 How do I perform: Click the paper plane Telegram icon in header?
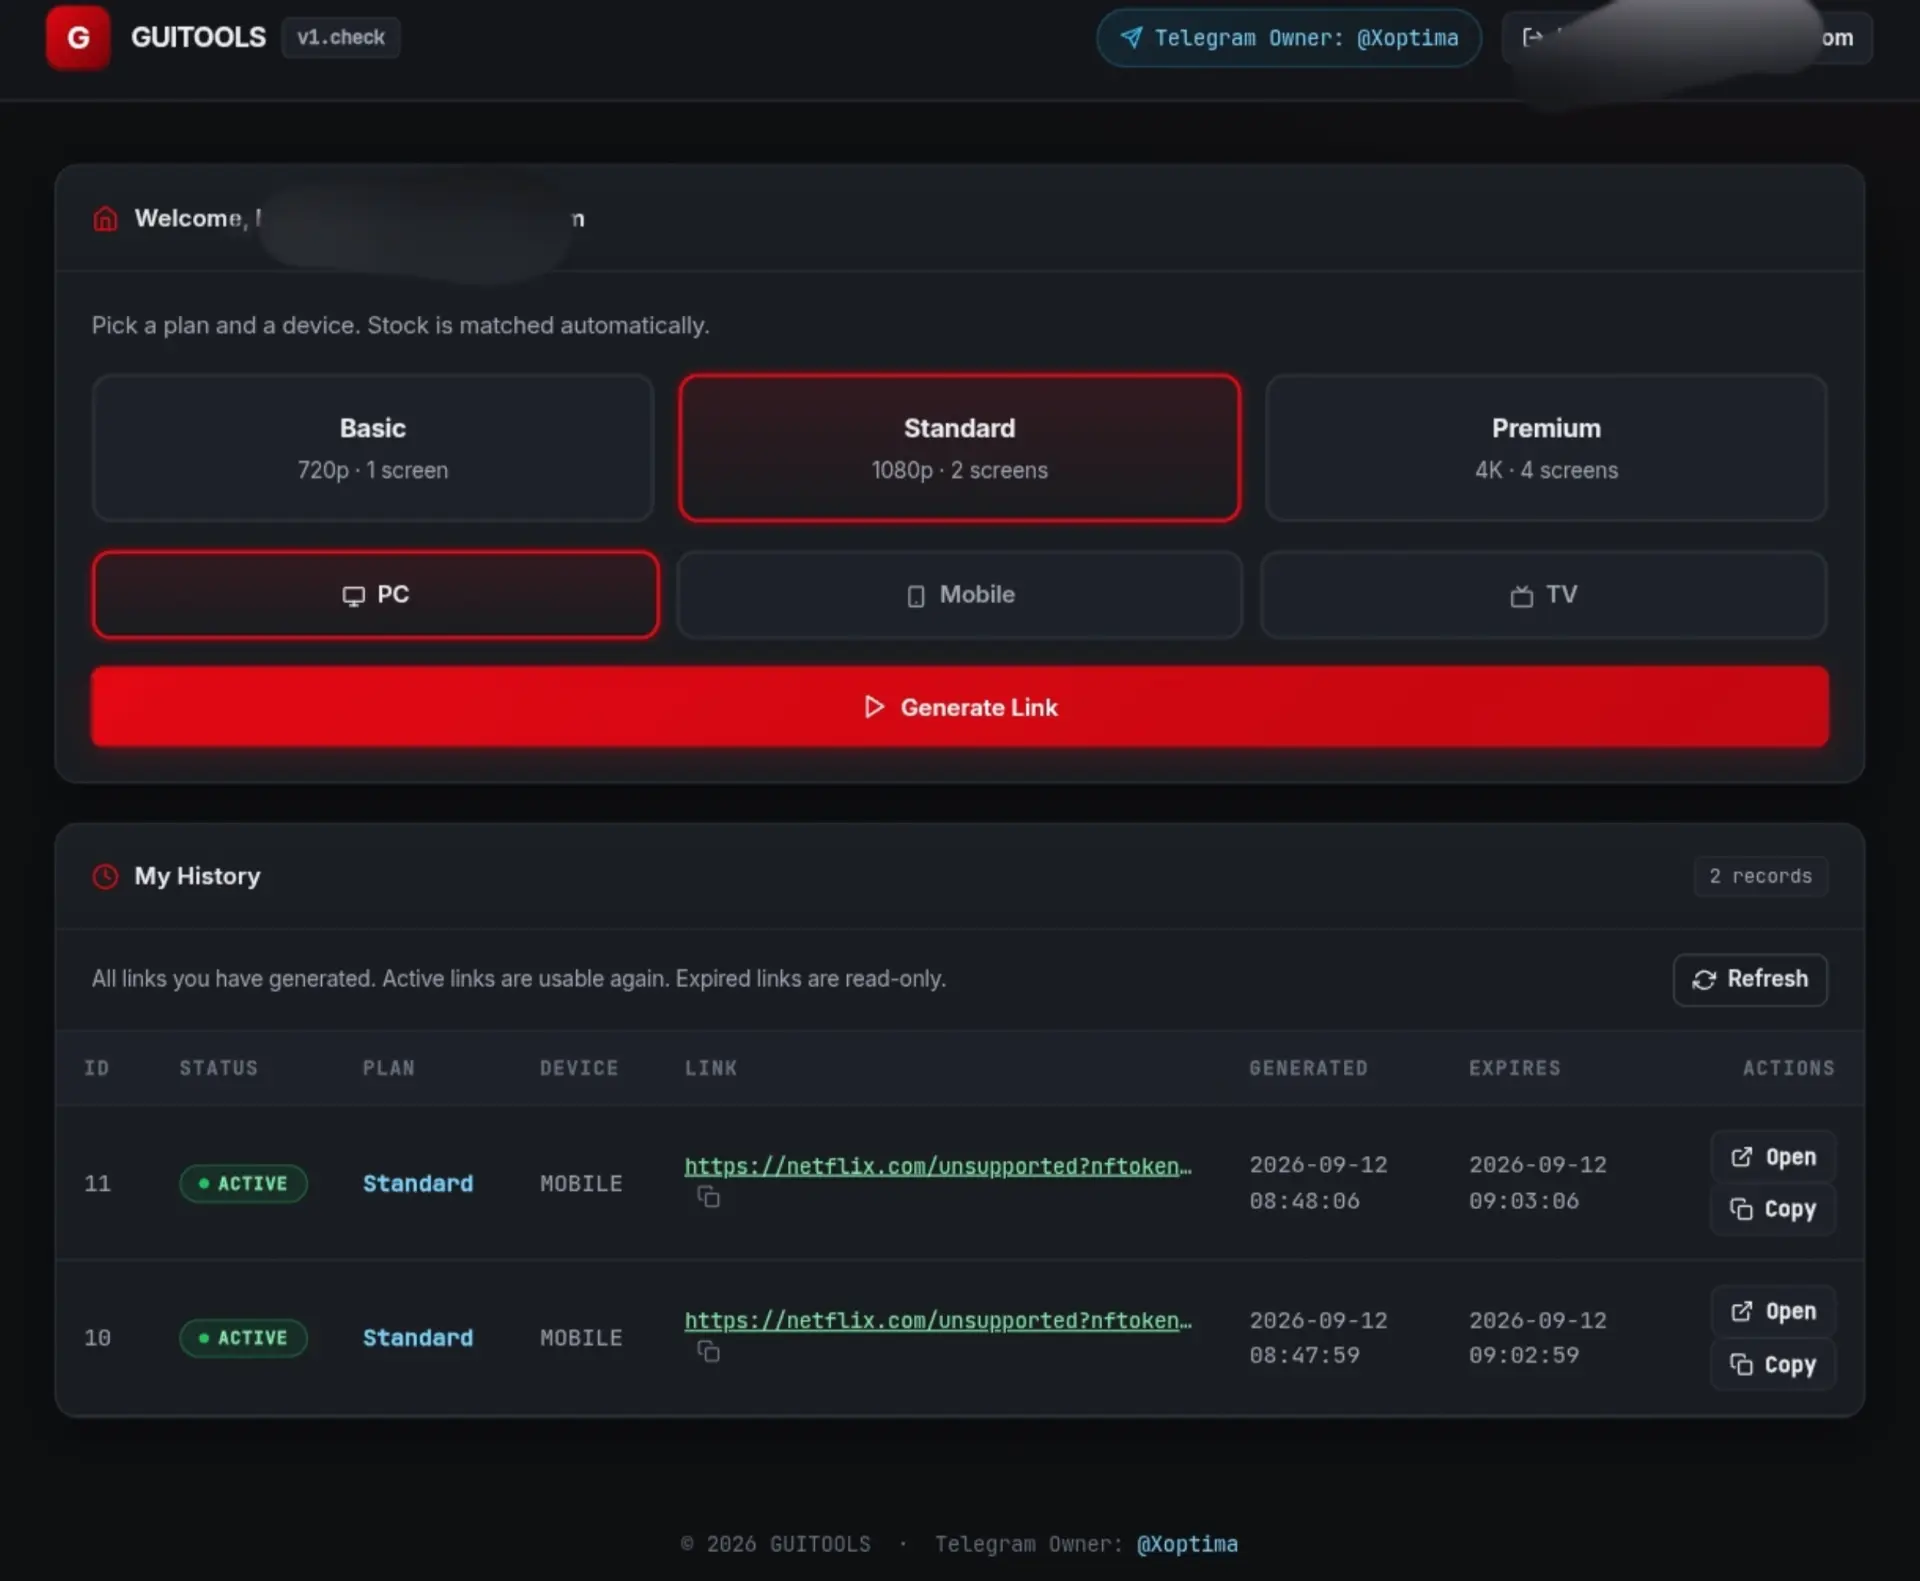pyautogui.click(x=1131, y=38)
